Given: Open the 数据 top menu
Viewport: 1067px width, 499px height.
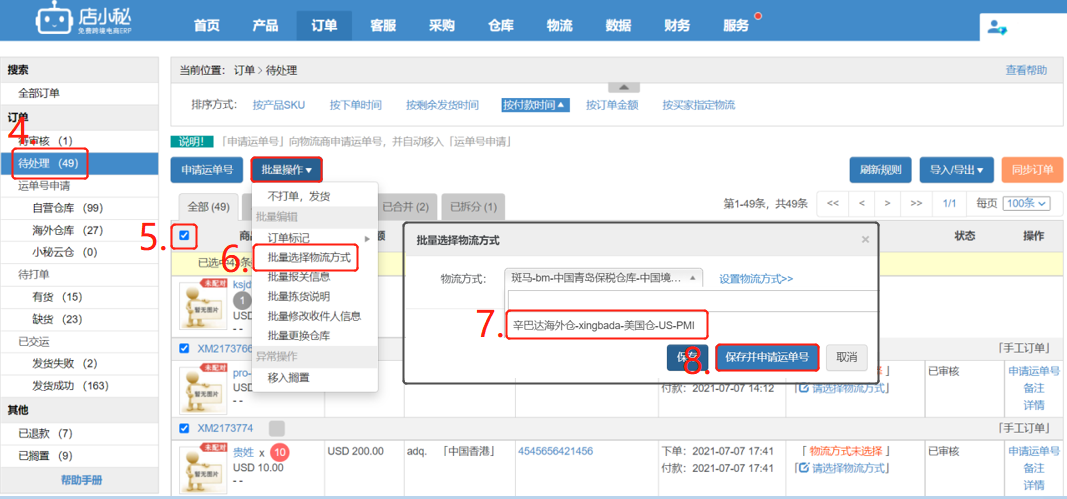Looking at the screenshot, I should click(x=619, y=26).
